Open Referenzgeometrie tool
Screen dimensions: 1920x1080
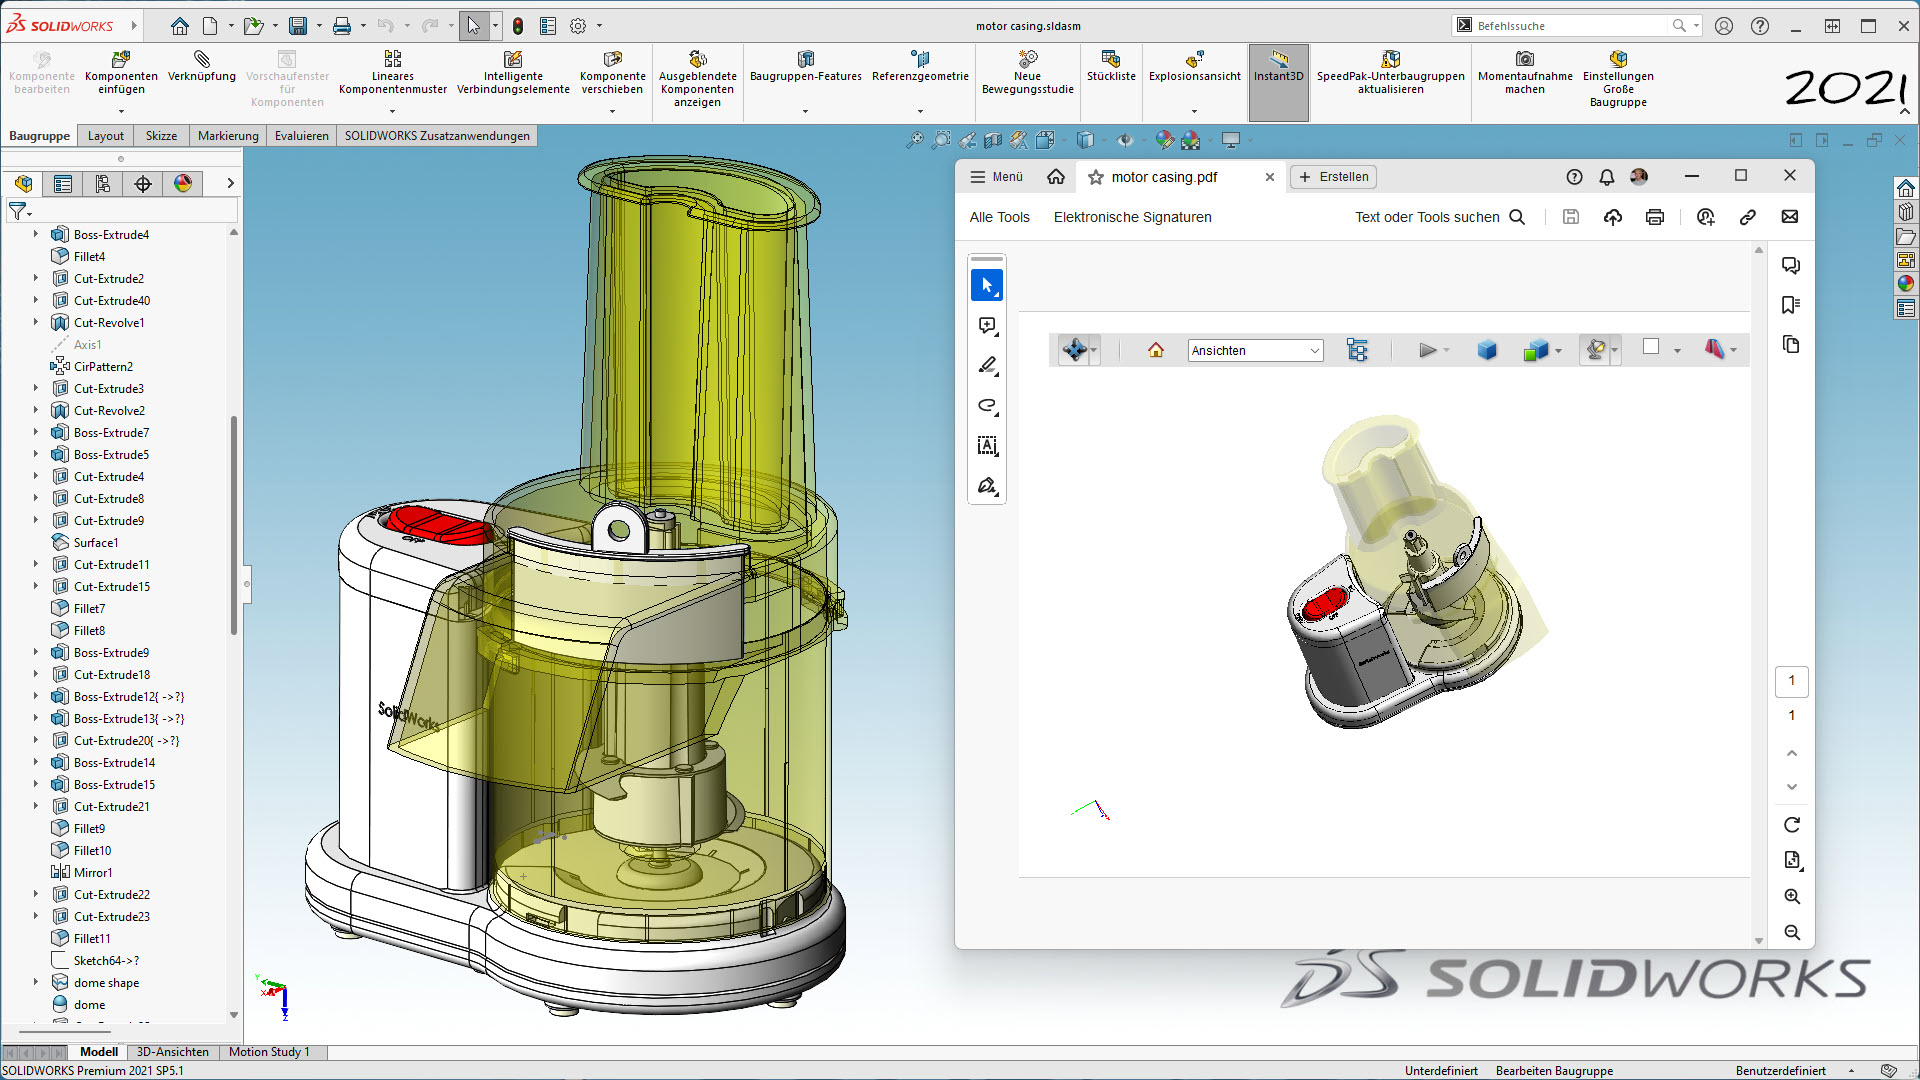[920, 67]
